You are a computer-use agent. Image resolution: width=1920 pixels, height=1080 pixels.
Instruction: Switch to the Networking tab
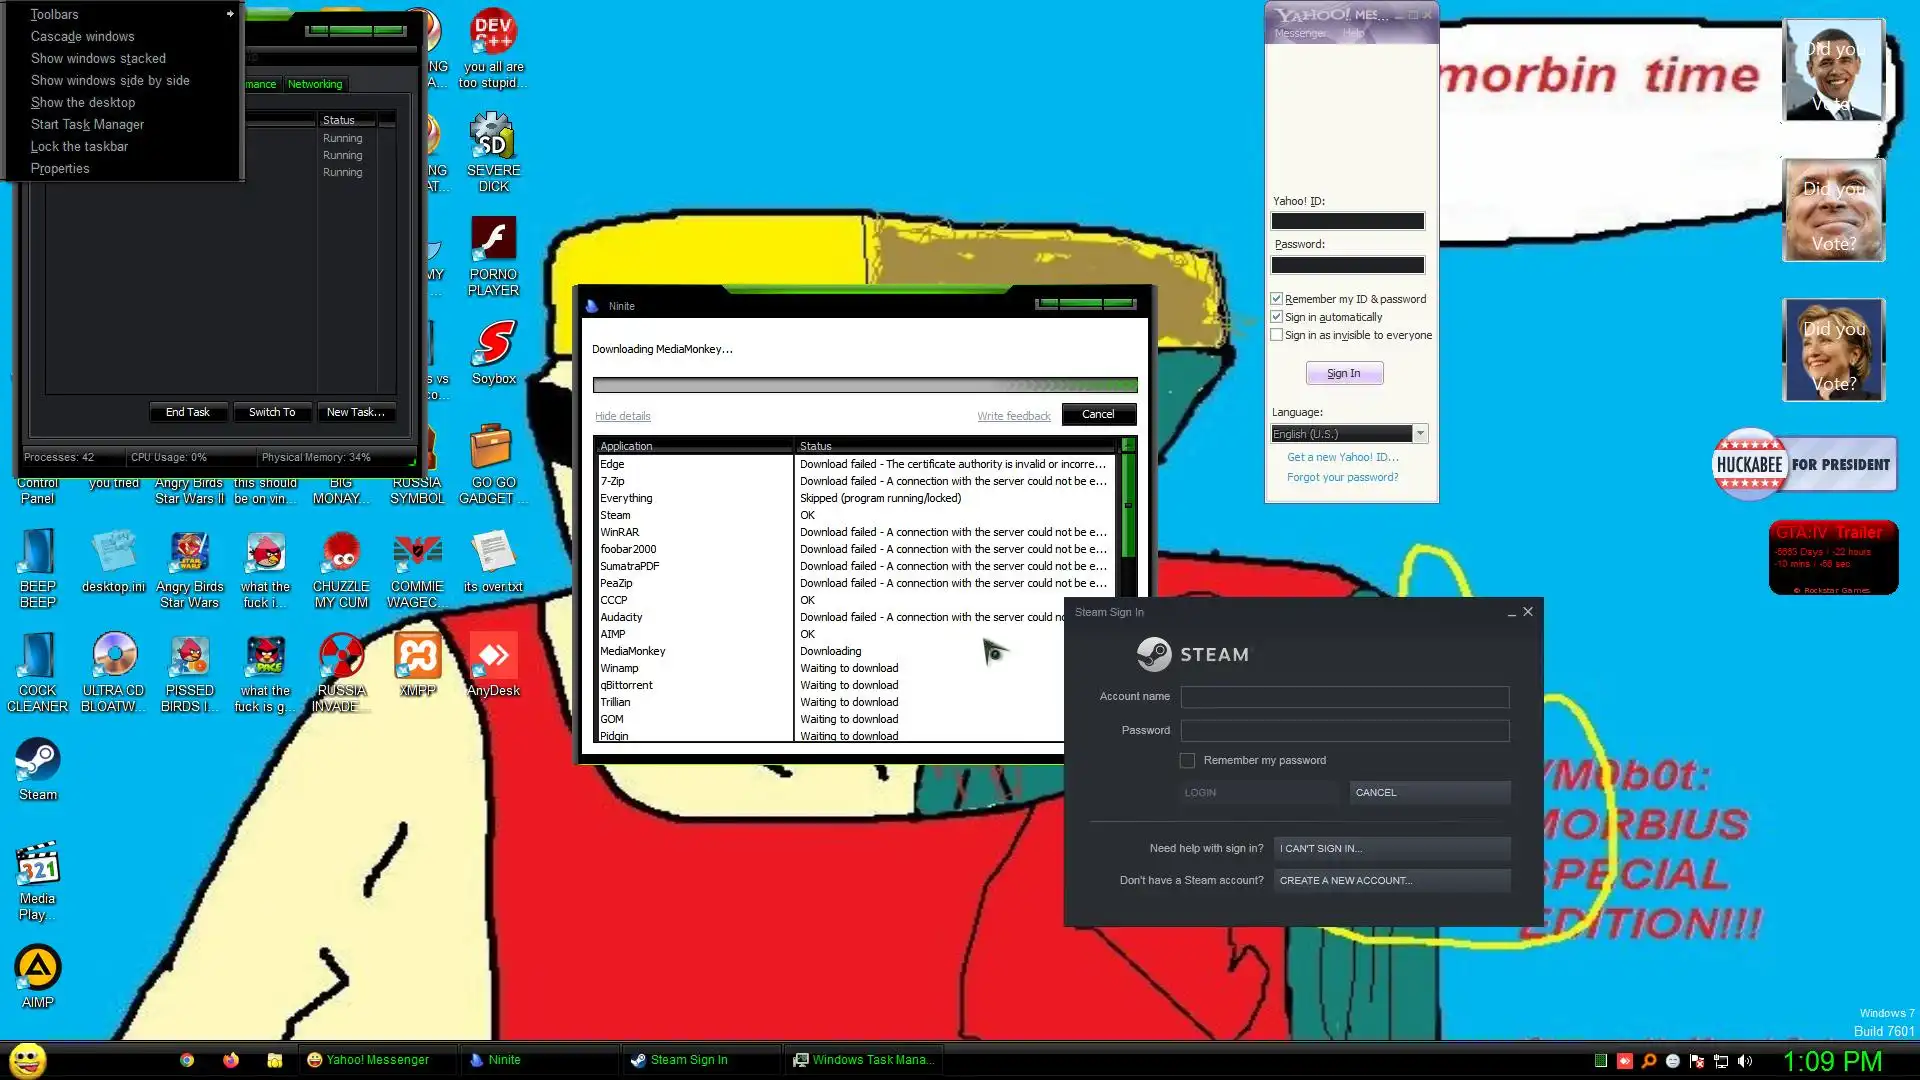click(x=315, y=84)
